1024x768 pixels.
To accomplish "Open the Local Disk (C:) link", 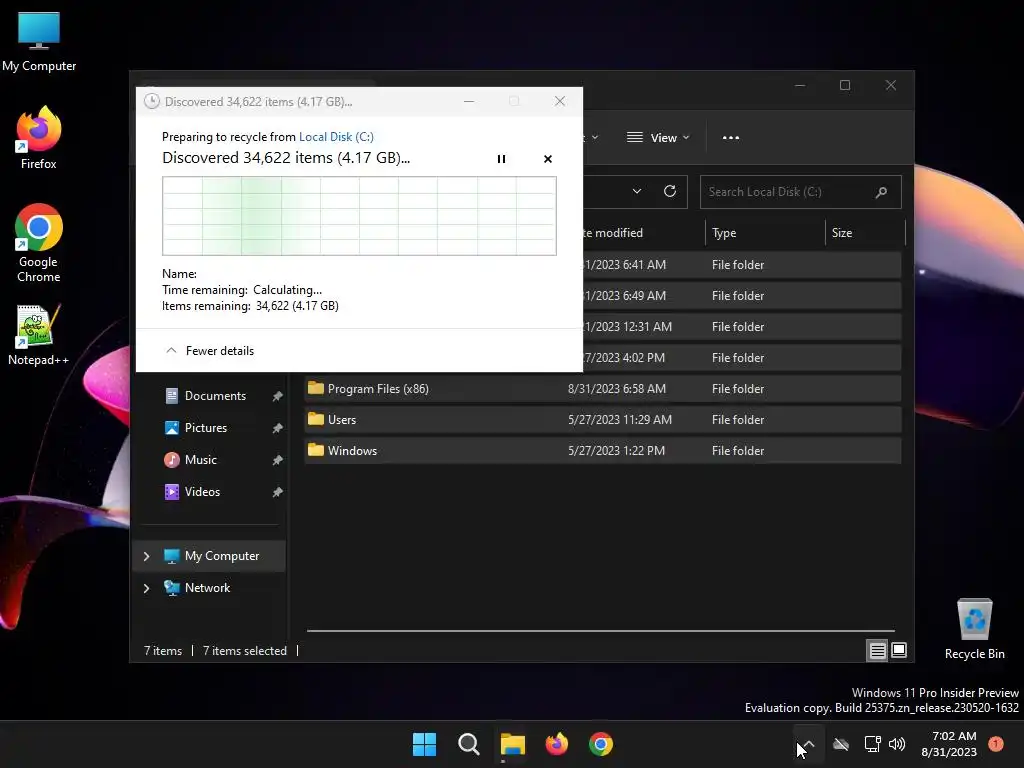I will [336, 136].
